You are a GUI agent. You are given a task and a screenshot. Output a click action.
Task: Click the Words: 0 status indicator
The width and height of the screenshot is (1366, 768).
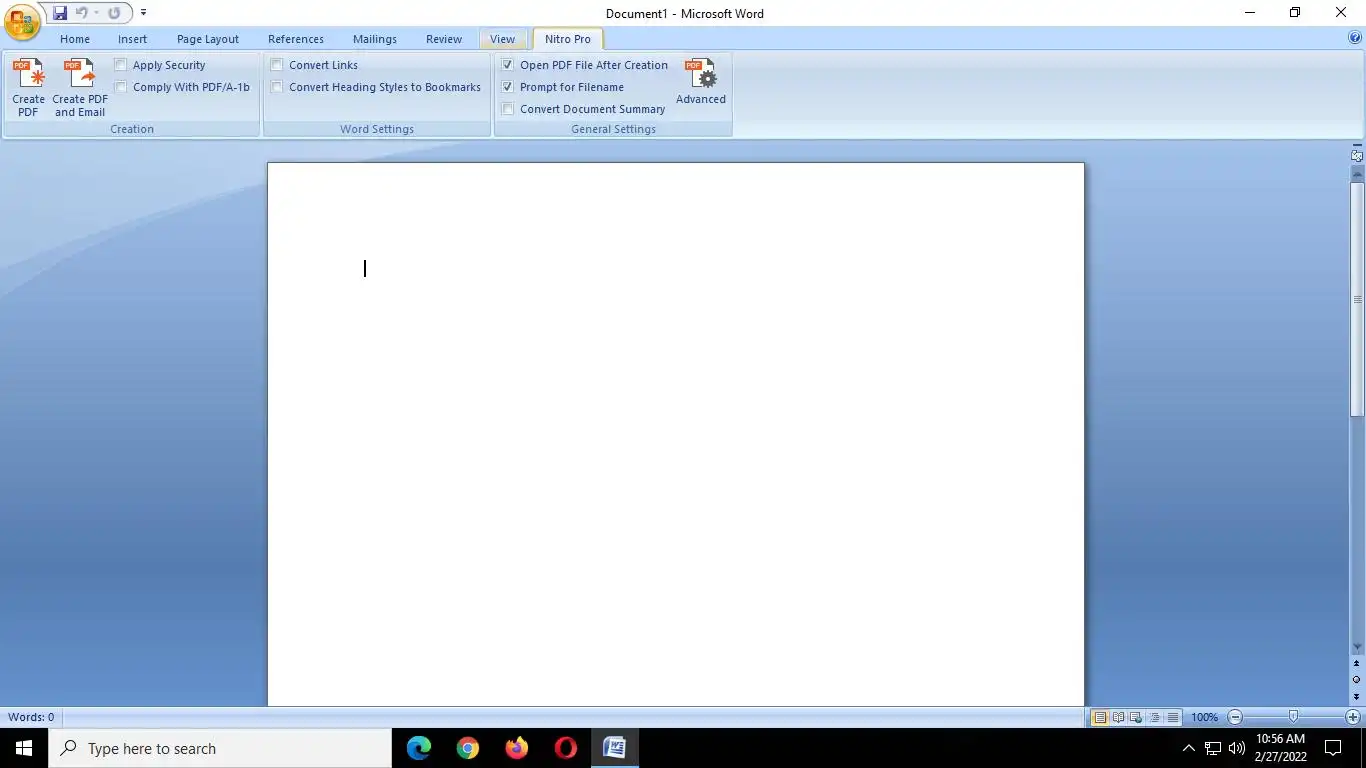(31, 717)
